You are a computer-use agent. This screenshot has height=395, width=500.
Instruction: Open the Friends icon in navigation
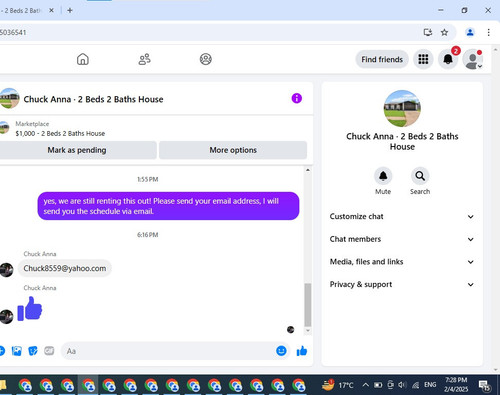(144, 59)
